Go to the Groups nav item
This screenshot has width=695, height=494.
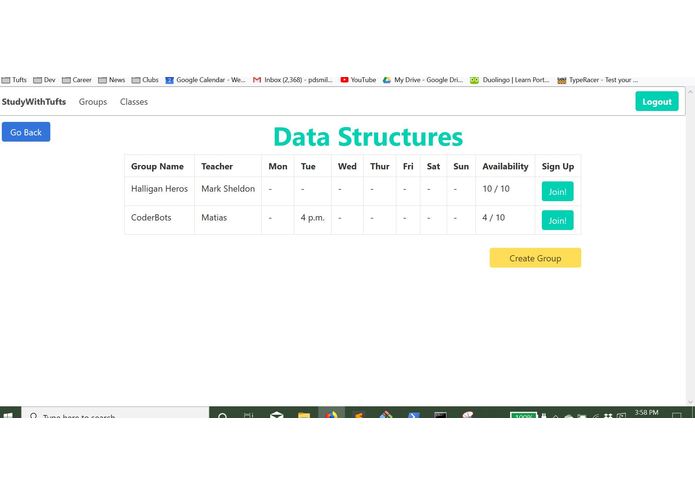click(93, 101)
